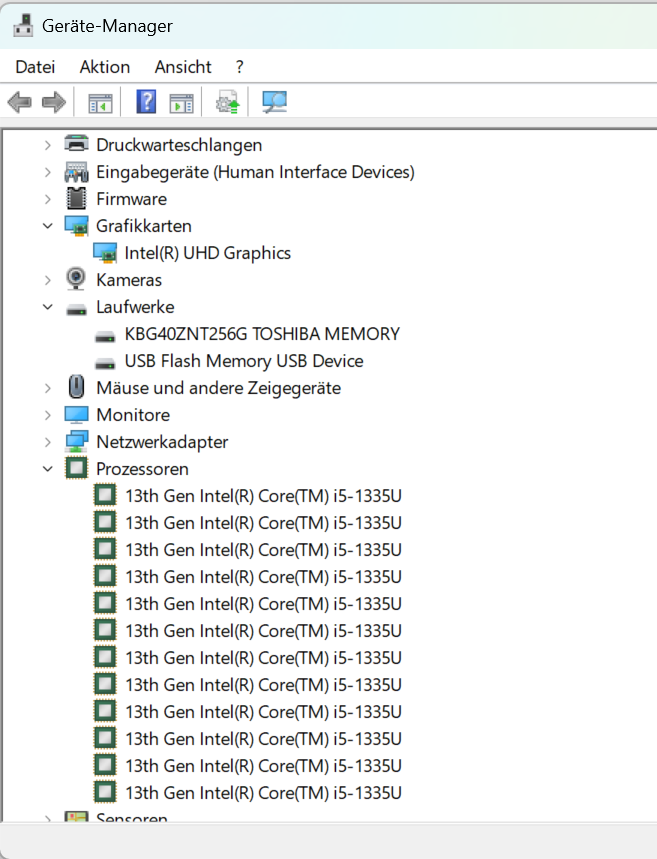The height and width of the screenshot is (859, 657).
Task: Select the Intel(R) UHD Graphics entry
Action: coord(208,253)
